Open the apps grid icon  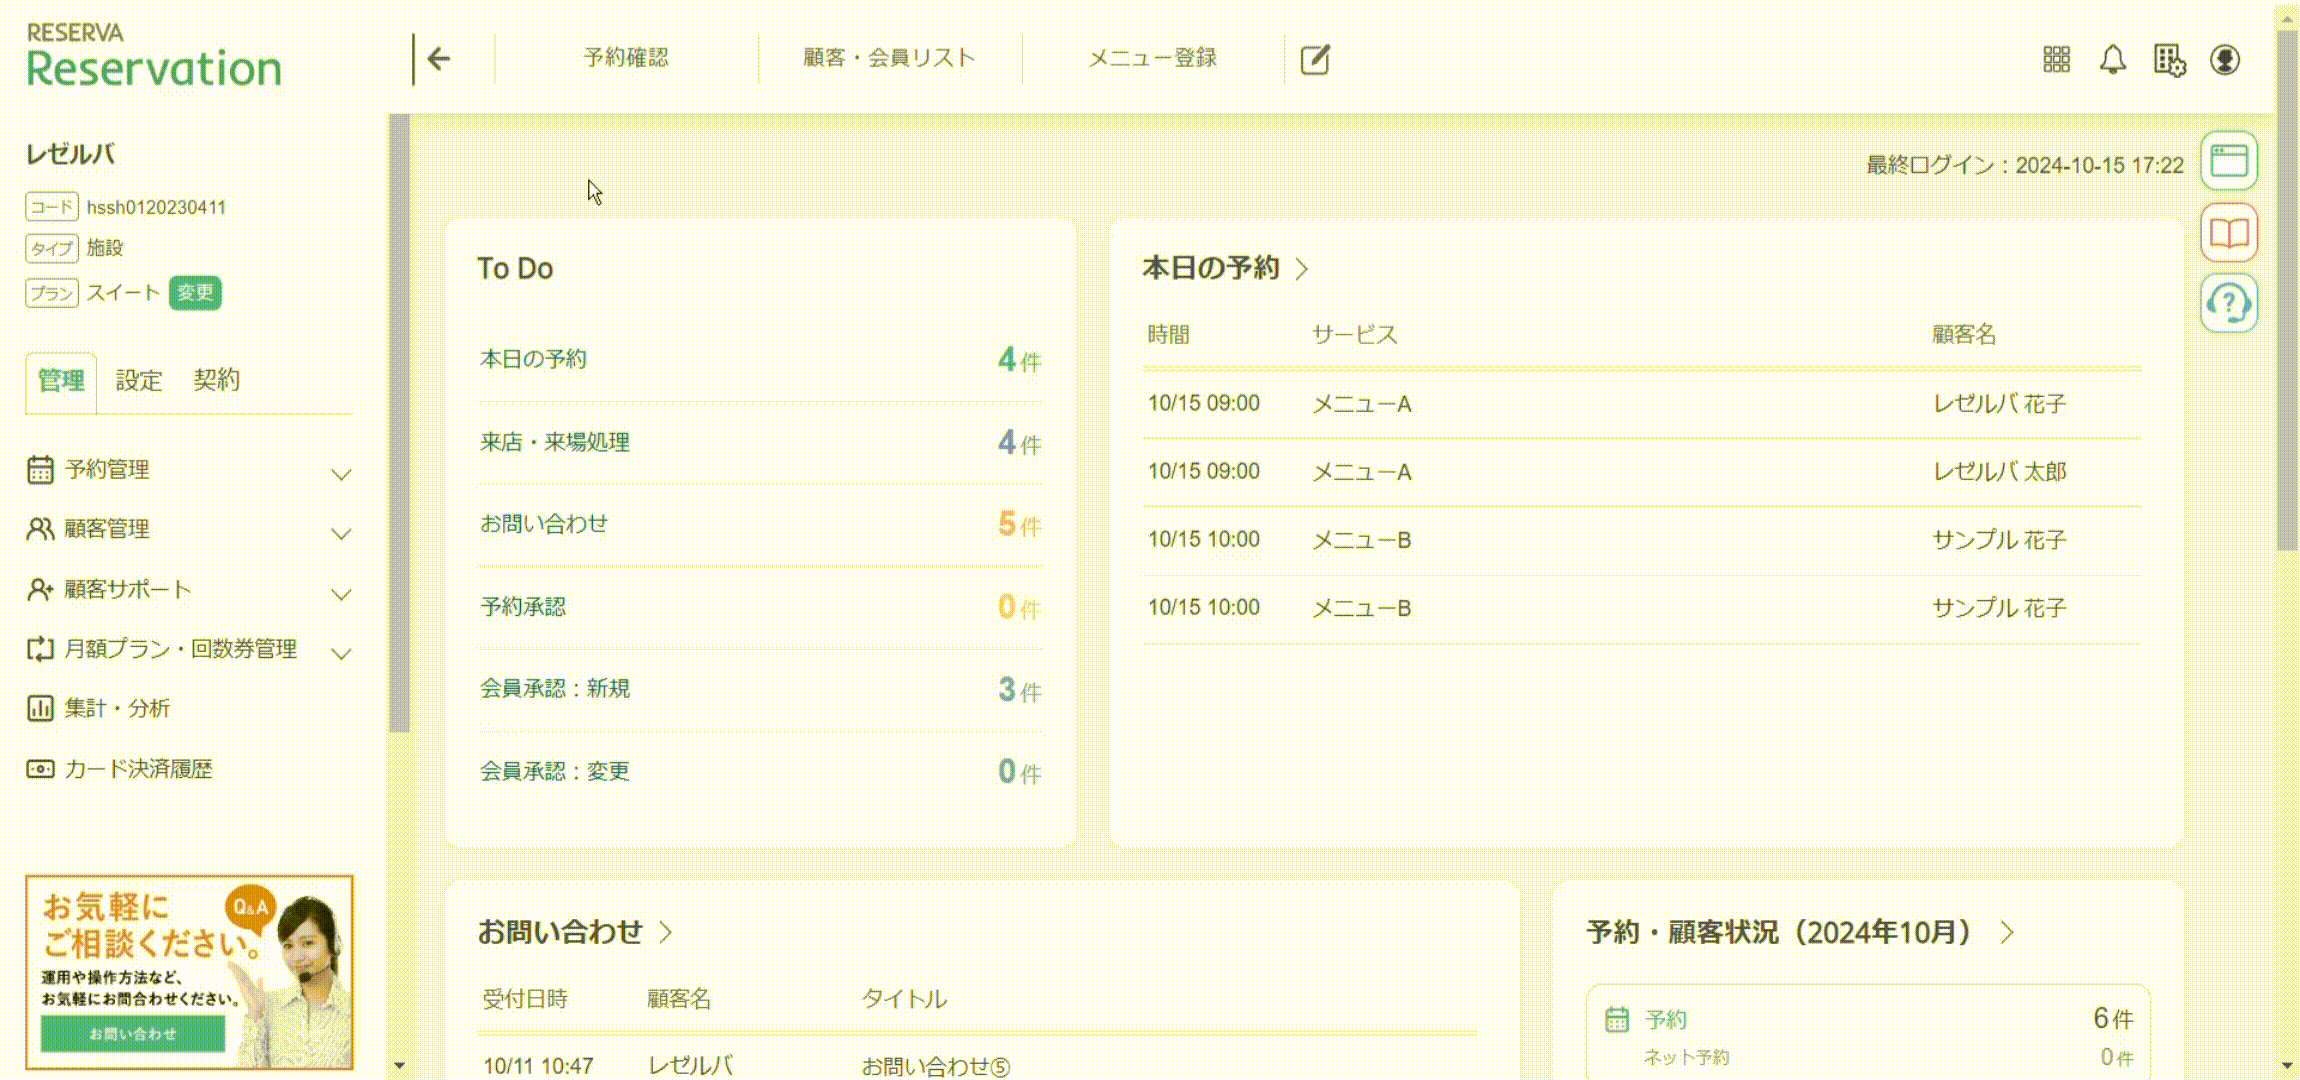(x=2056, y=59)
